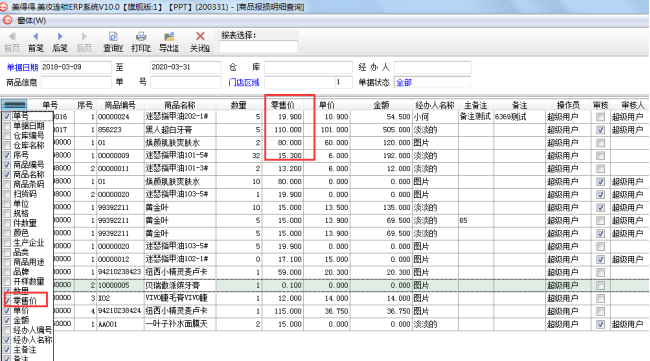Image resolution: width=650 pixels, height=361 pixels.
Task: Enable 仓库编号 column checkbox
Action: coord(7,136)
